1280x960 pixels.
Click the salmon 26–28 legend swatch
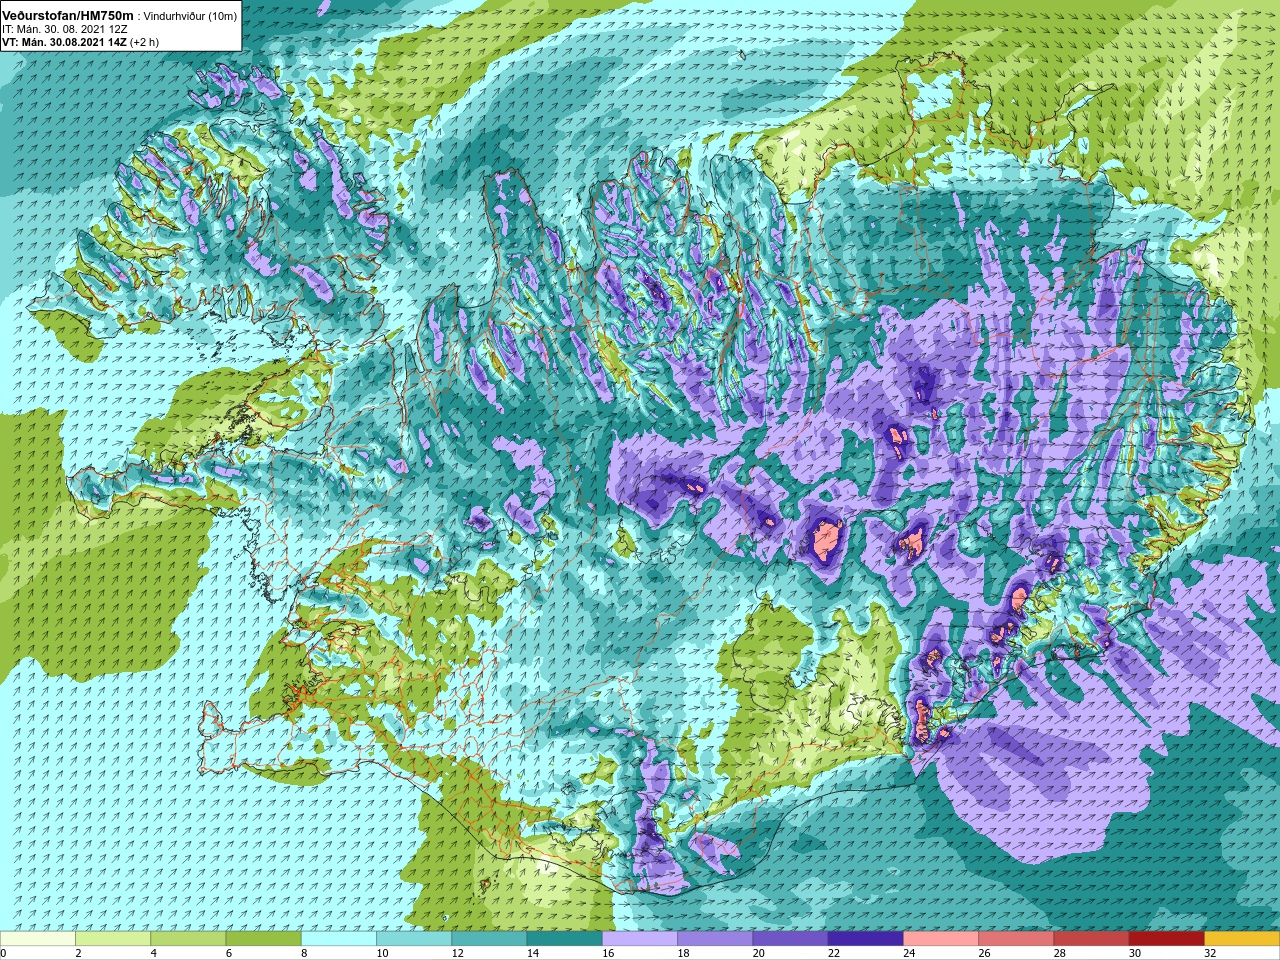pos(1016,939)
